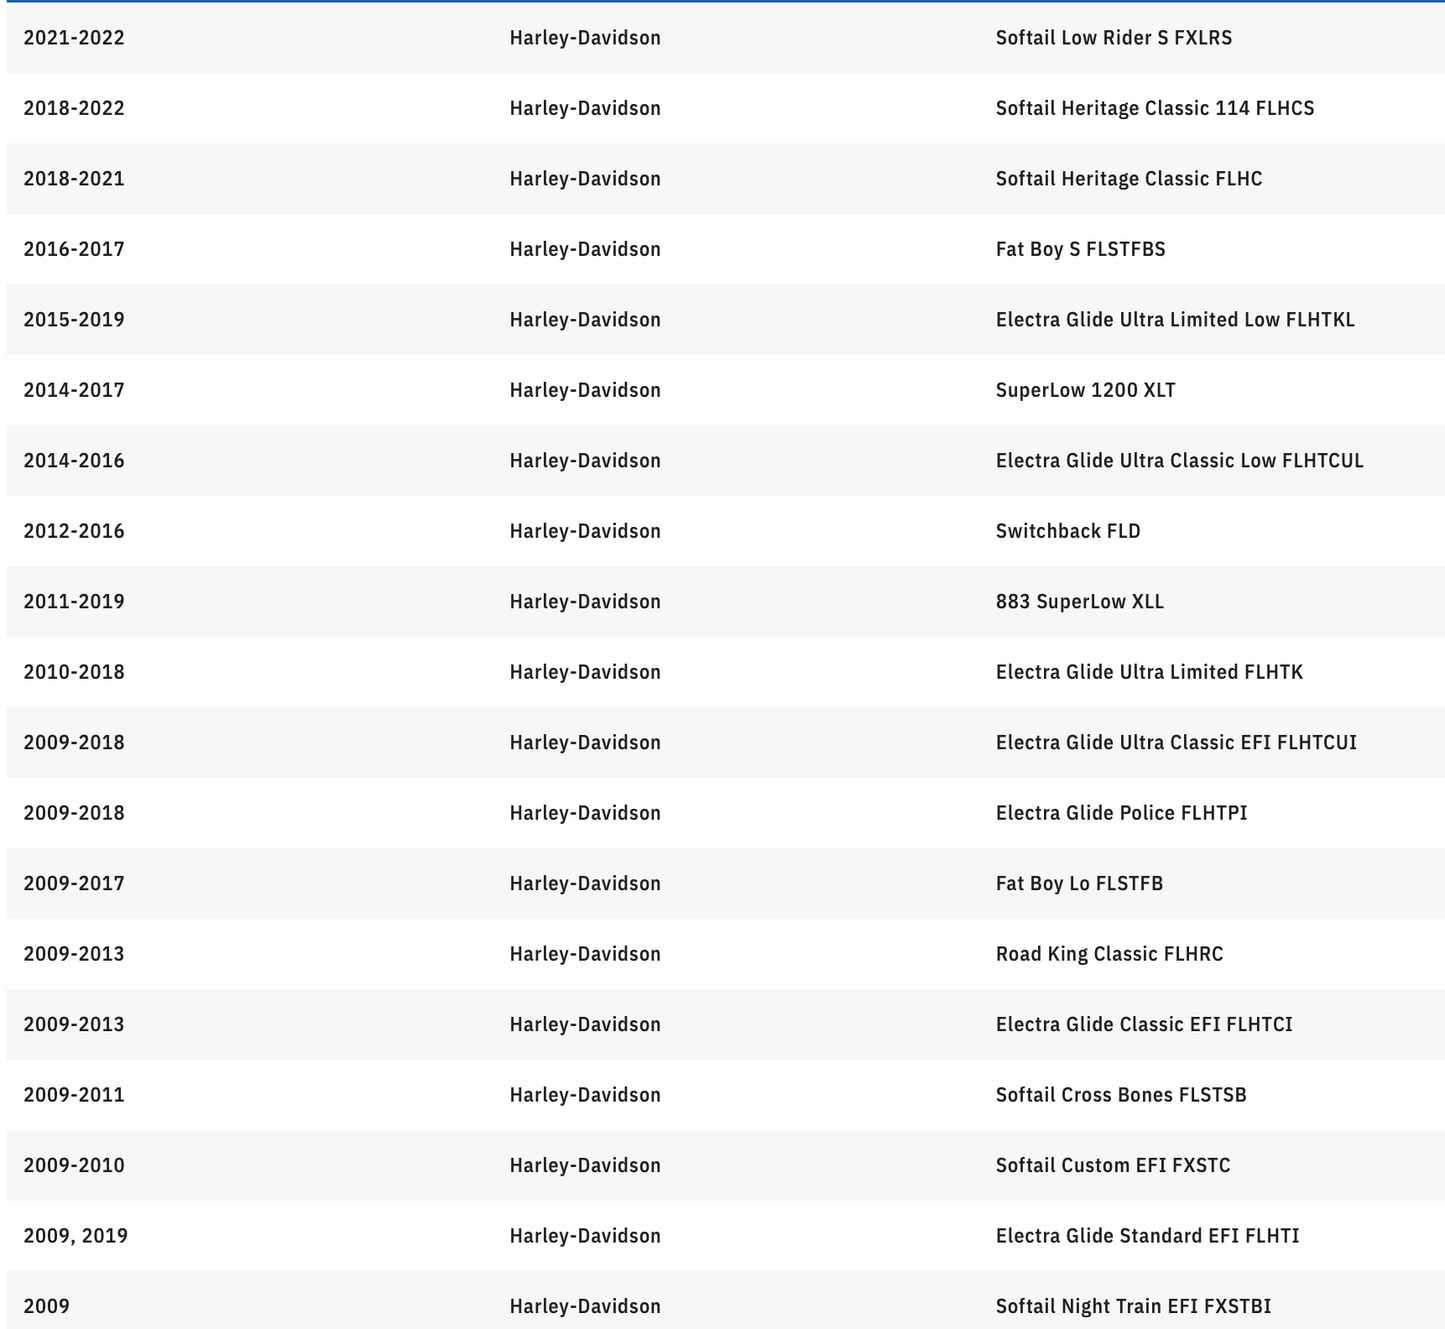Select 'Harley-Davidson' in the Switchback FLD row
The image size is (1445, 1329).
tap(585, 531)
